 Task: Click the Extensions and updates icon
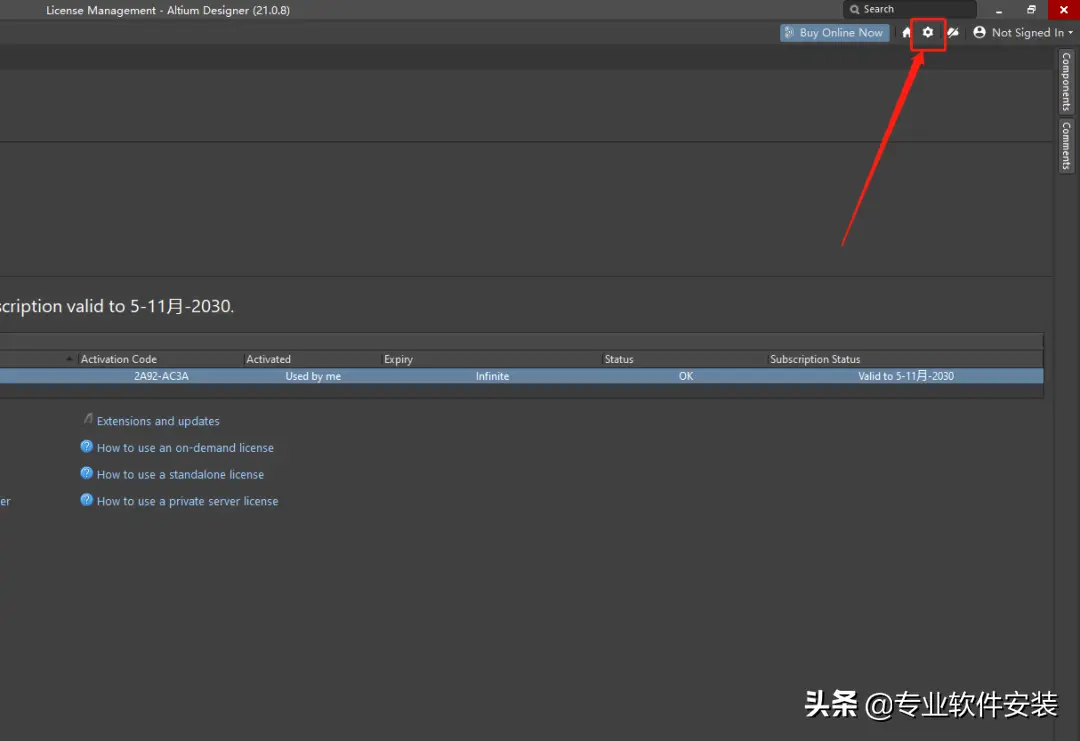pyautogui.click(x=87, y=419)
